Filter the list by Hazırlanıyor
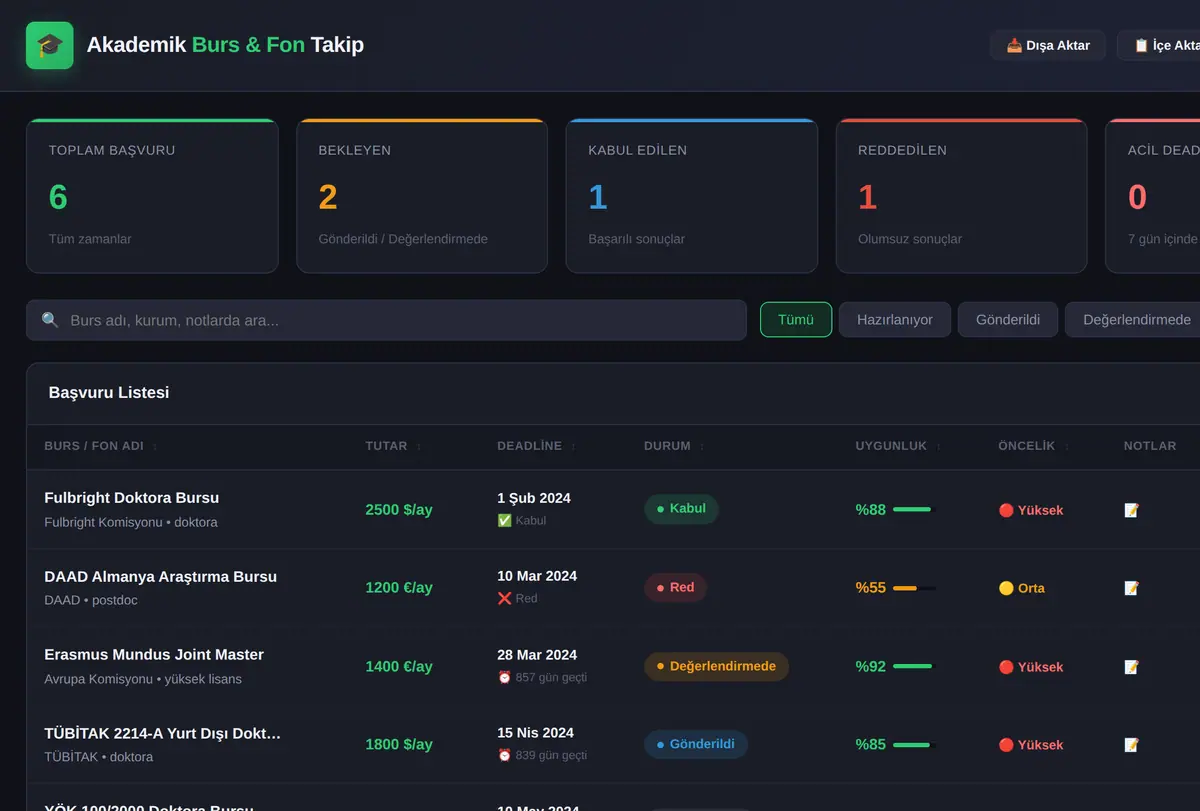The width and height of the screenshot is (1200, 811). tap(895, 320)
